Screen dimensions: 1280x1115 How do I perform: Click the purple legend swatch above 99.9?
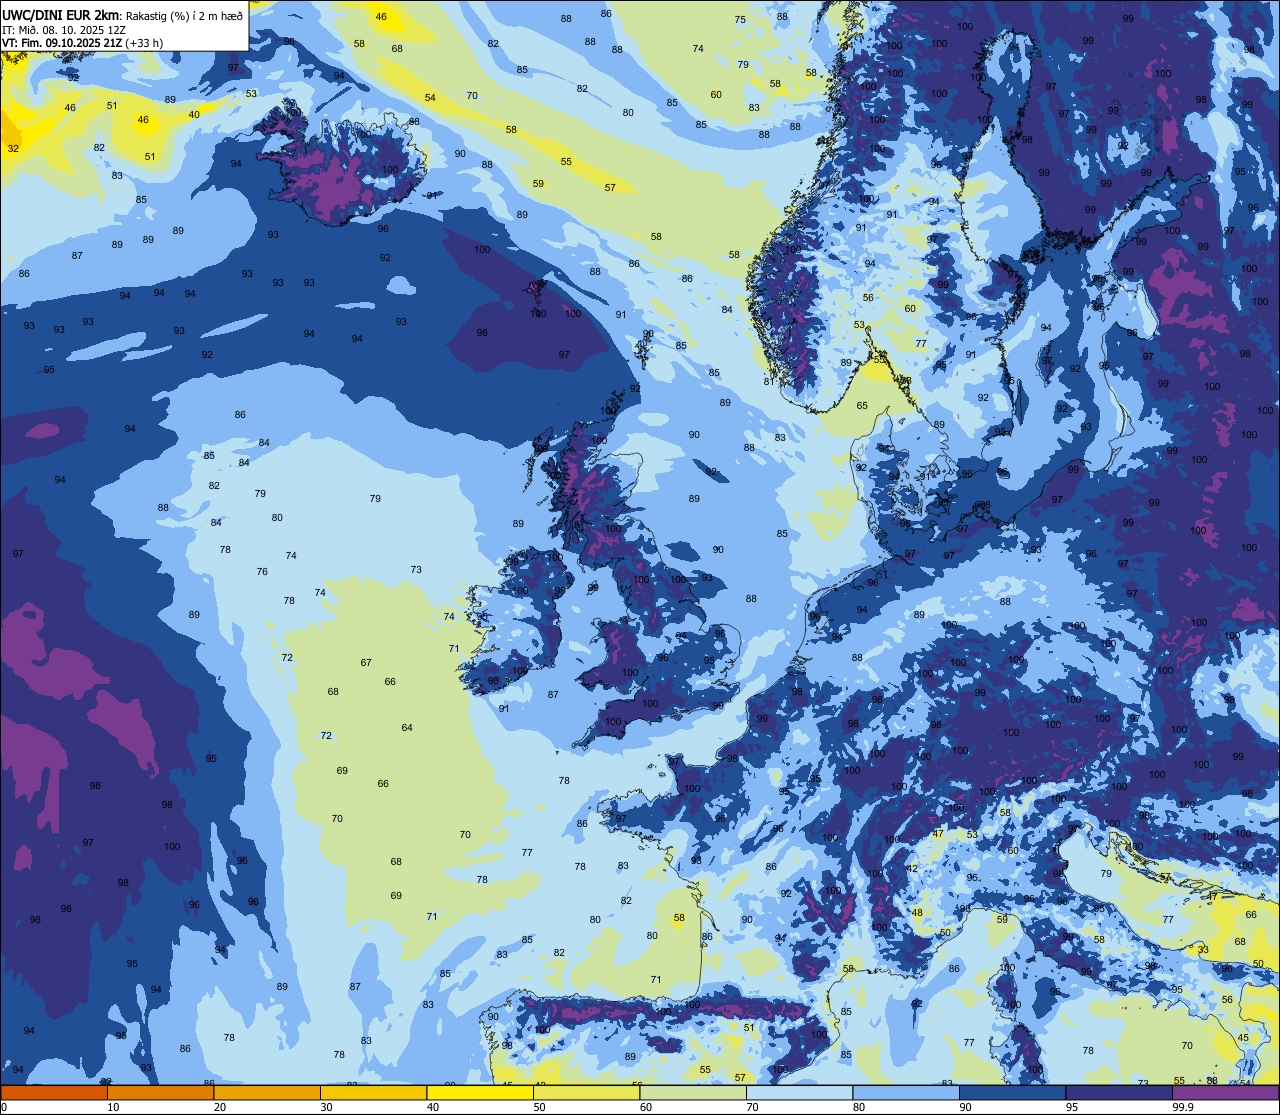pyautogui.click(x=1226, y=1092)
